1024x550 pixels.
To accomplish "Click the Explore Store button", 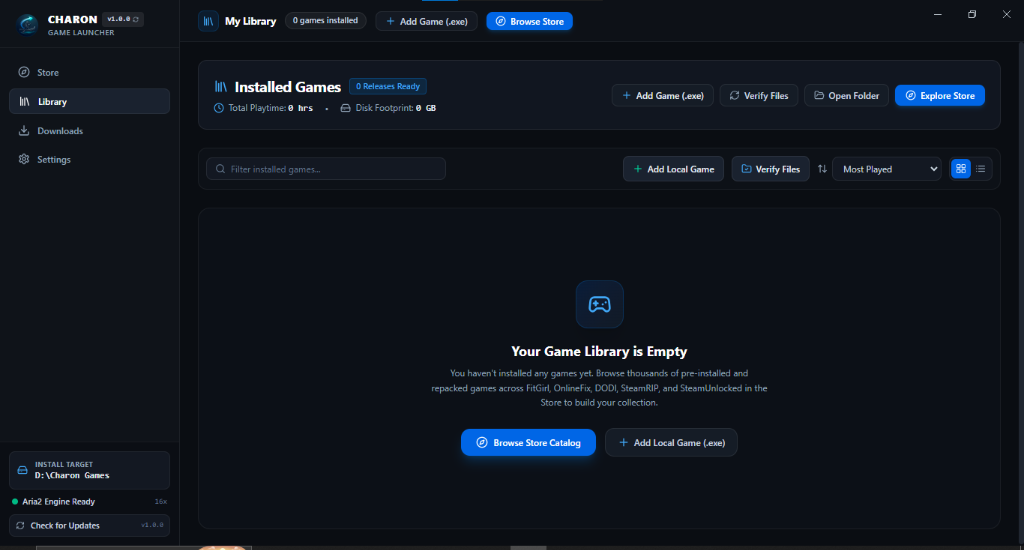I will (x=940, y=95).
